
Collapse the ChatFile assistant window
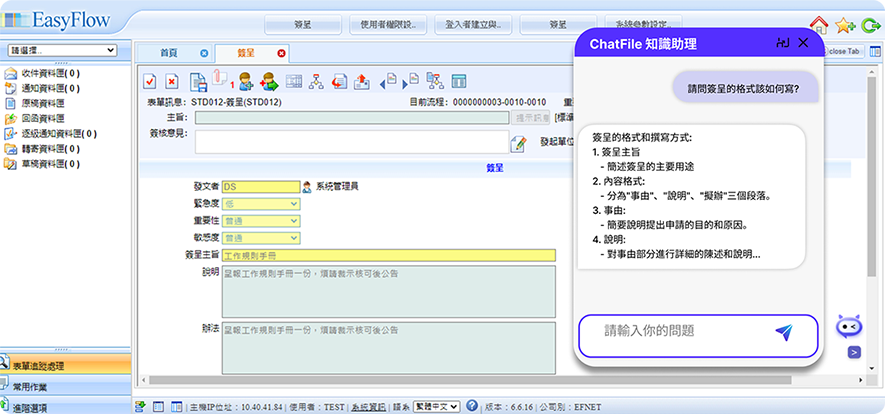click(782, 44)
